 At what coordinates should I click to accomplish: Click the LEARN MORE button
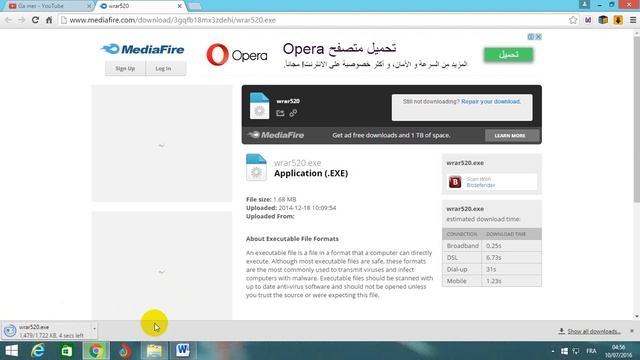point(512,136)
